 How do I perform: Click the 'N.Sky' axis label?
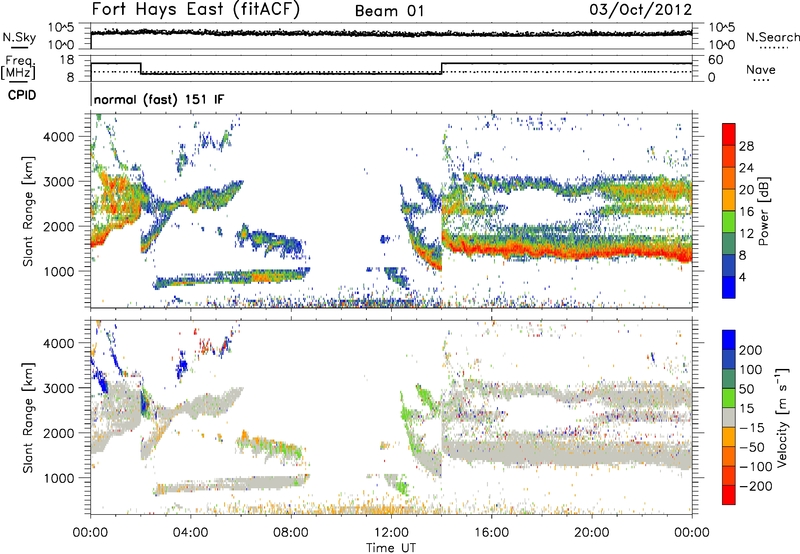[x=19, y=37]
